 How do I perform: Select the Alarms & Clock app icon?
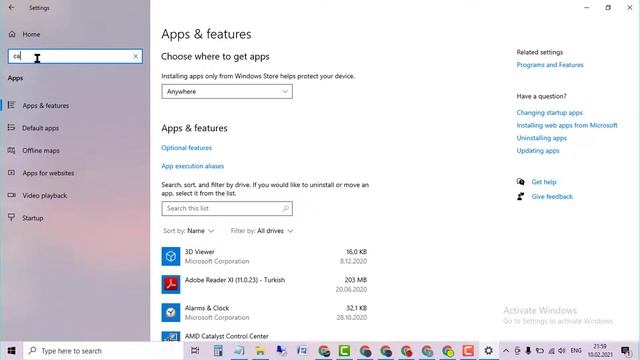click(171, 313)
